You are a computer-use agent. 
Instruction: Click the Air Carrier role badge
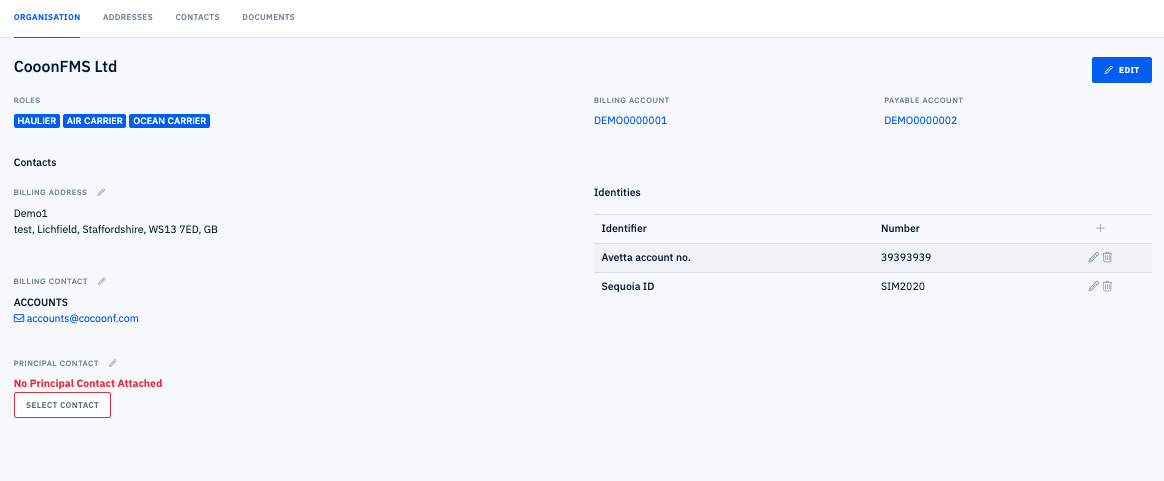point(95,121)
